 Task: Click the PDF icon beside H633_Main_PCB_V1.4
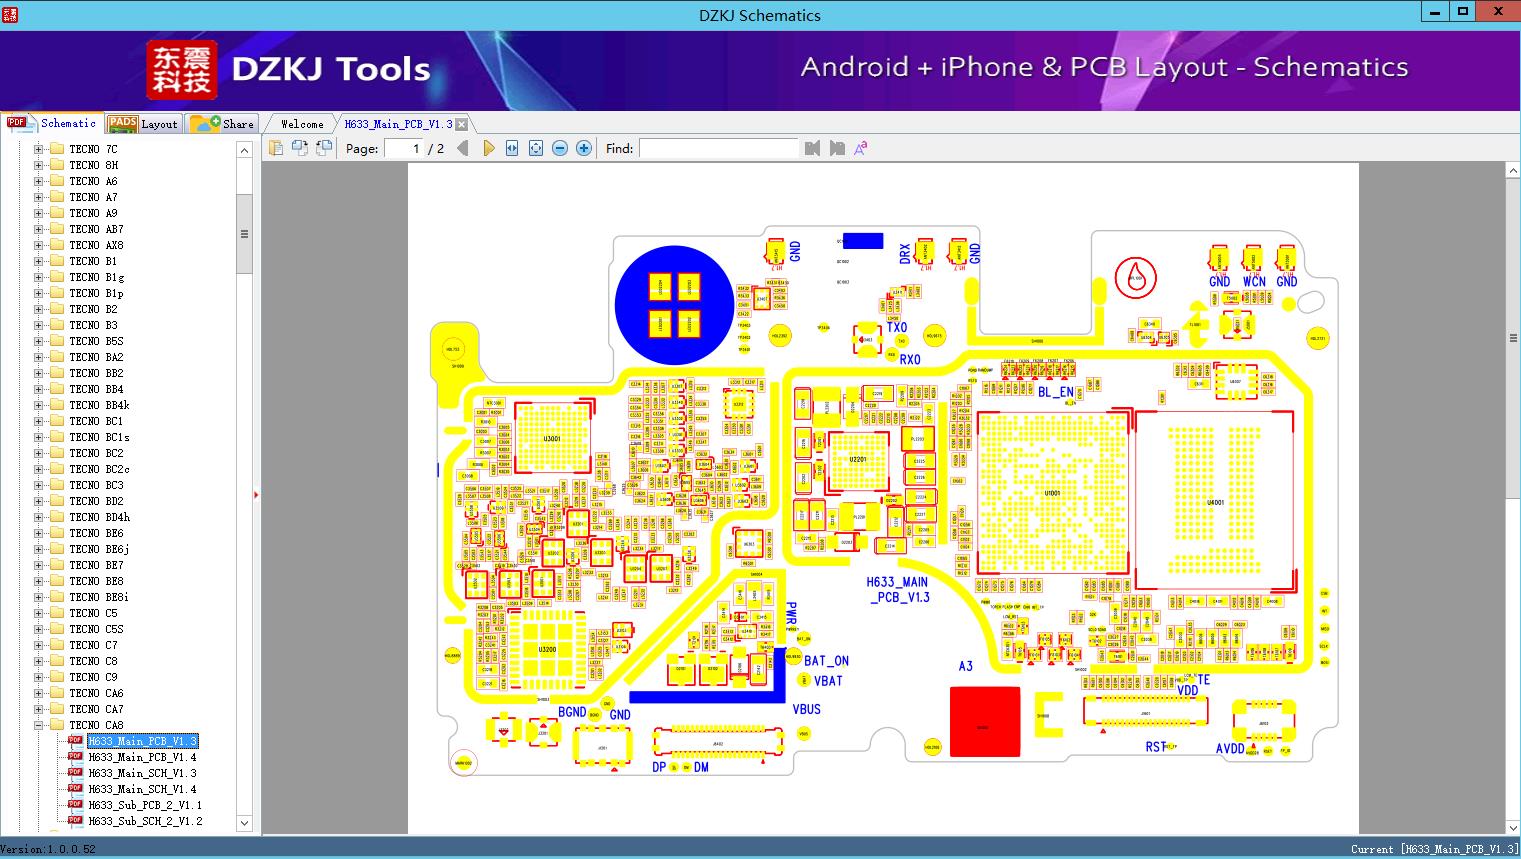tap(75, 757)
